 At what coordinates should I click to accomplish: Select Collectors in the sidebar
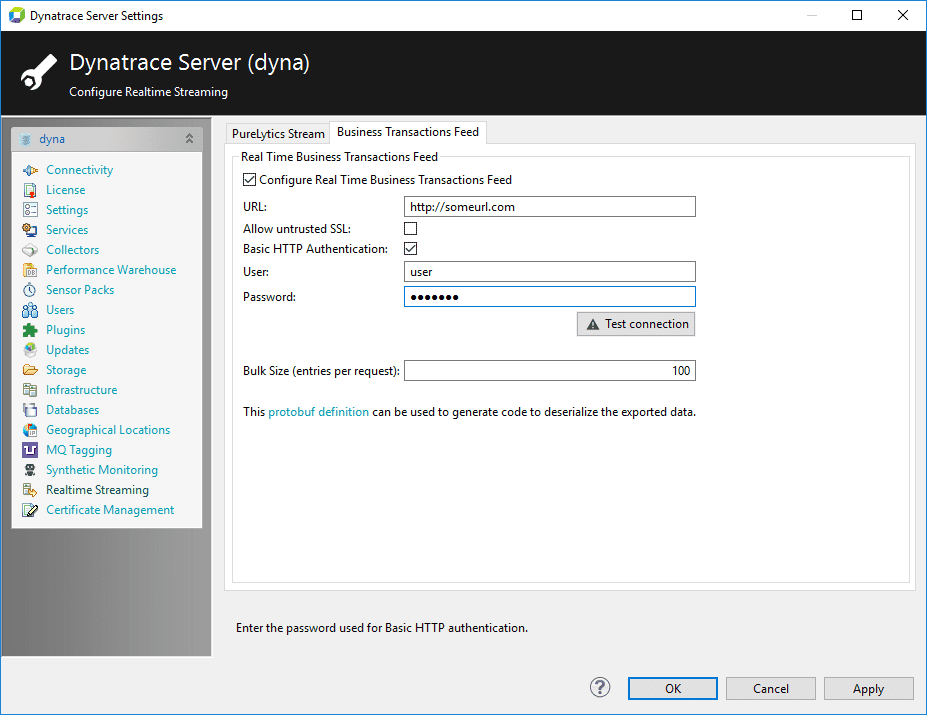[73, 250]
